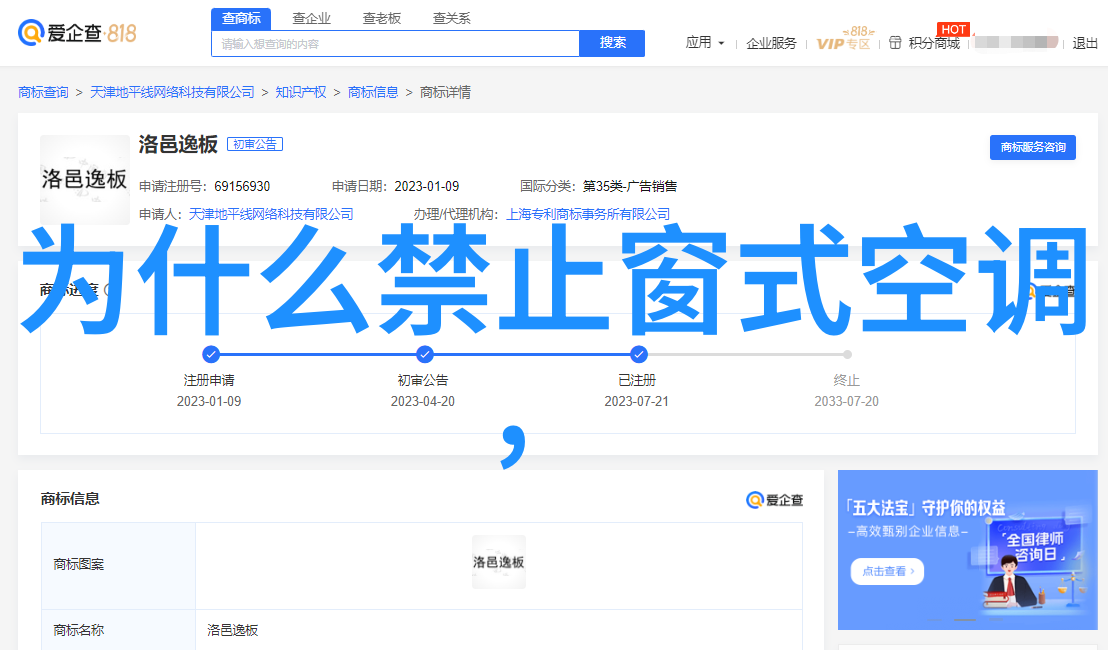Go to 商标查询 breadcrumb
The image size is (1108, 650).
coord(43,93)
